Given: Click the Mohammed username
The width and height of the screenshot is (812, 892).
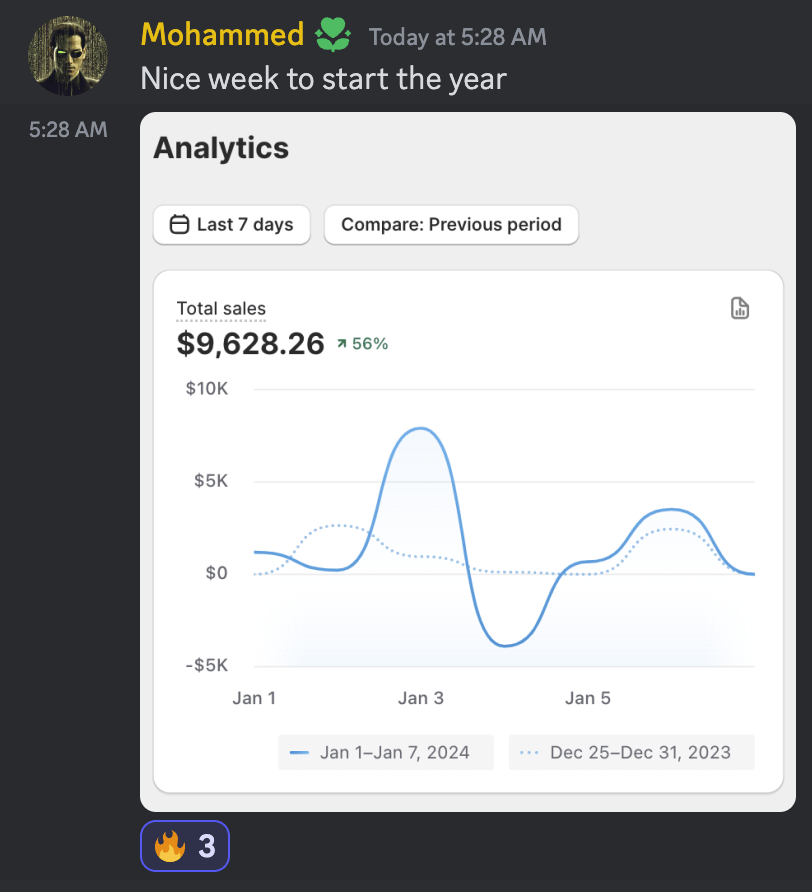Looking at the screenshot, I should (222, 34).
